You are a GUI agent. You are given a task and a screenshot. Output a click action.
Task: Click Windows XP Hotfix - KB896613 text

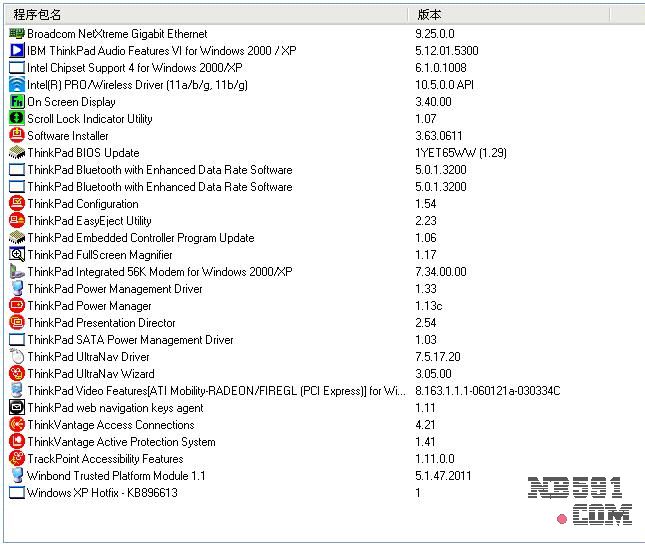[102, 493]
